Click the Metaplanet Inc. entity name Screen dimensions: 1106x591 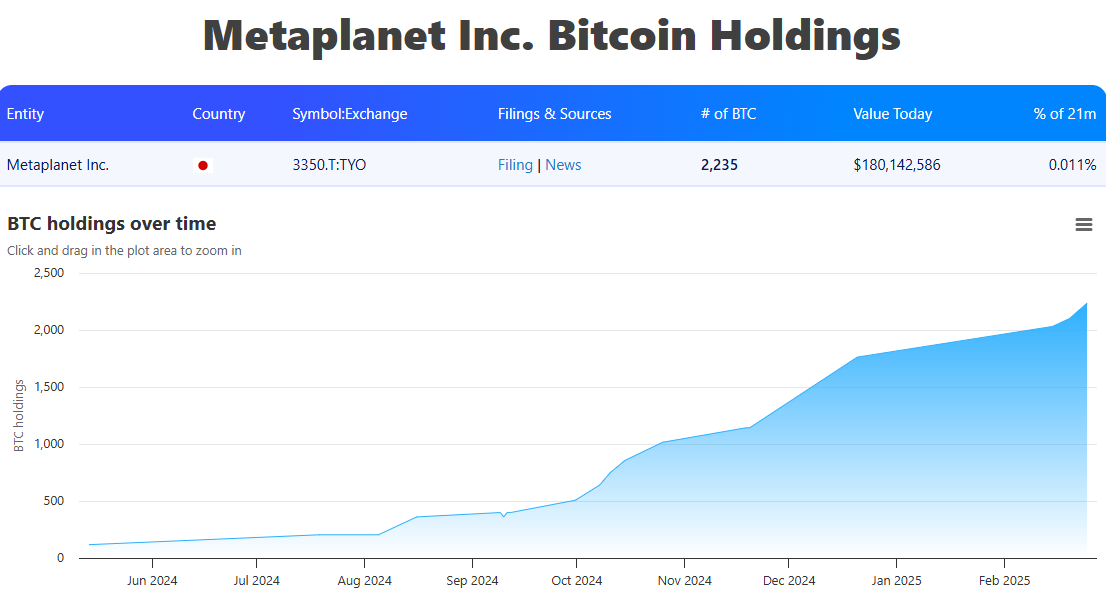click(58, 165)
